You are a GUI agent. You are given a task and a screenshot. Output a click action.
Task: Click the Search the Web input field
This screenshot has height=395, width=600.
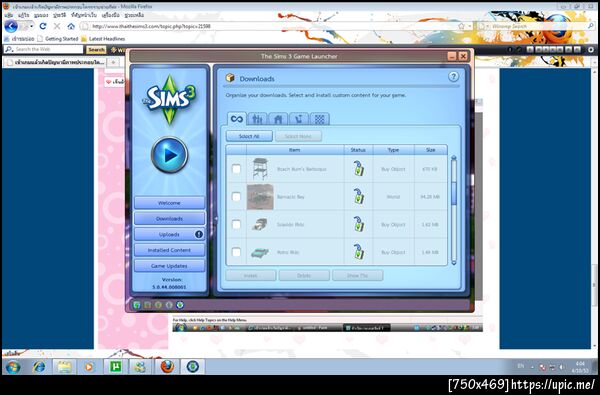[x=43, y=49]
